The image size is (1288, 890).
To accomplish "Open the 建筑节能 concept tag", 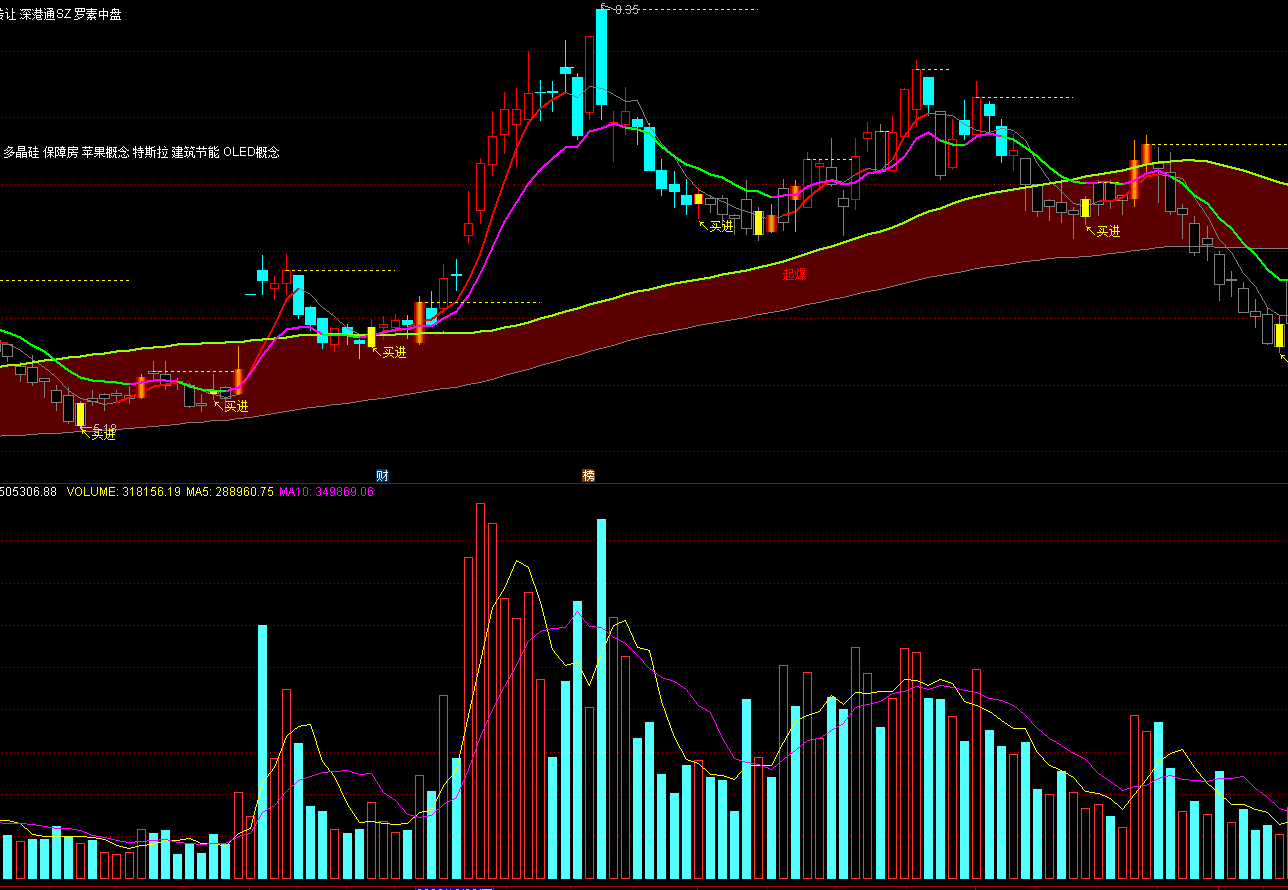I will [x=195, y=152].
